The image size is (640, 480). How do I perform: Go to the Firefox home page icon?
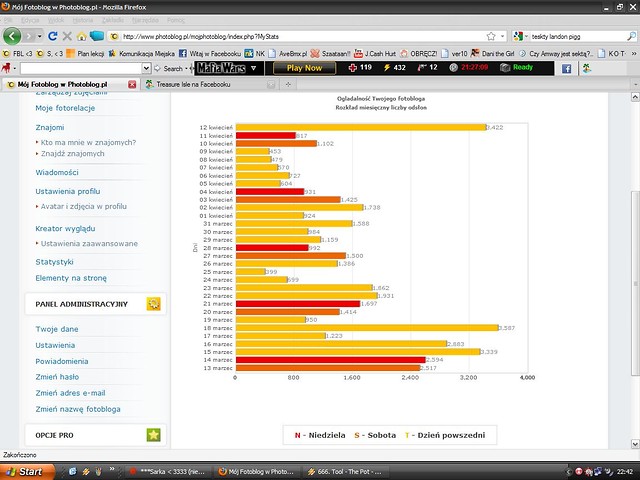(82, 36)
